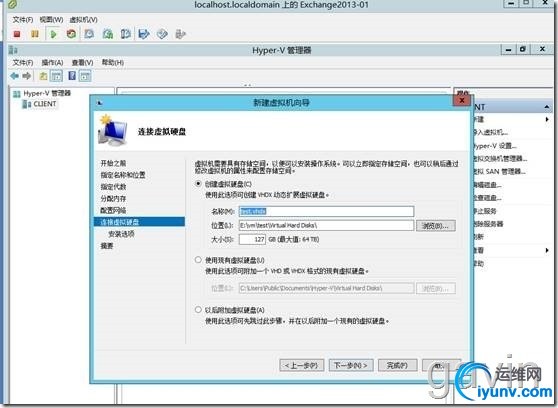Viewport: 558px width, 408px height.
Task: Expand 查看 submenu arrow in actions pane
Action: pos(547,250)
